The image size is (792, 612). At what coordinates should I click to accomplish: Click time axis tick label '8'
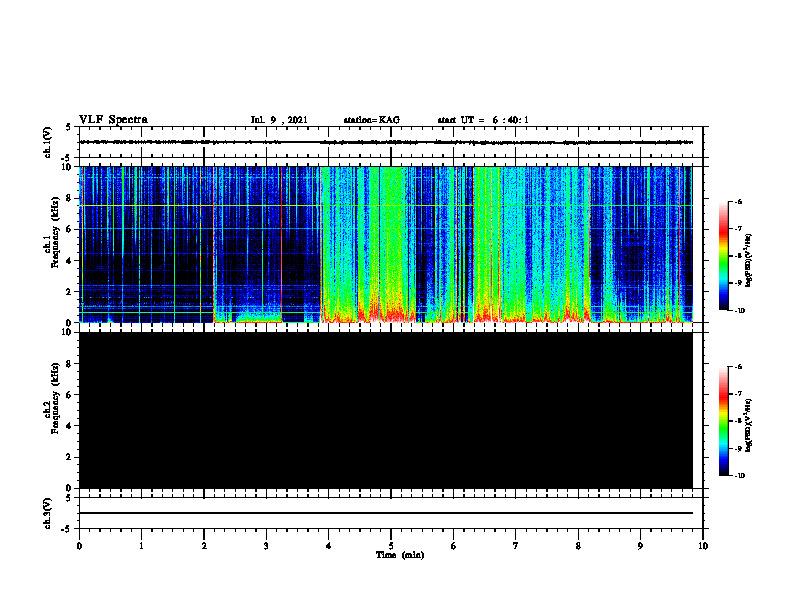coord(578,546)
